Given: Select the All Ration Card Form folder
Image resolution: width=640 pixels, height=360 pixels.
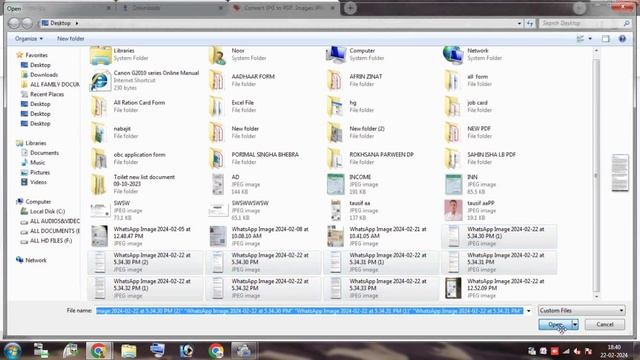Looking at the screenshot, I should pyautogui.click(x=144, y=106).
